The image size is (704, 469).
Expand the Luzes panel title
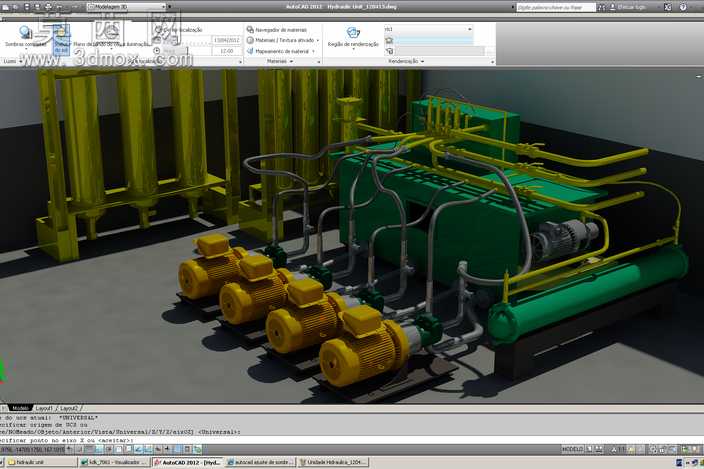tap(11, 61)
